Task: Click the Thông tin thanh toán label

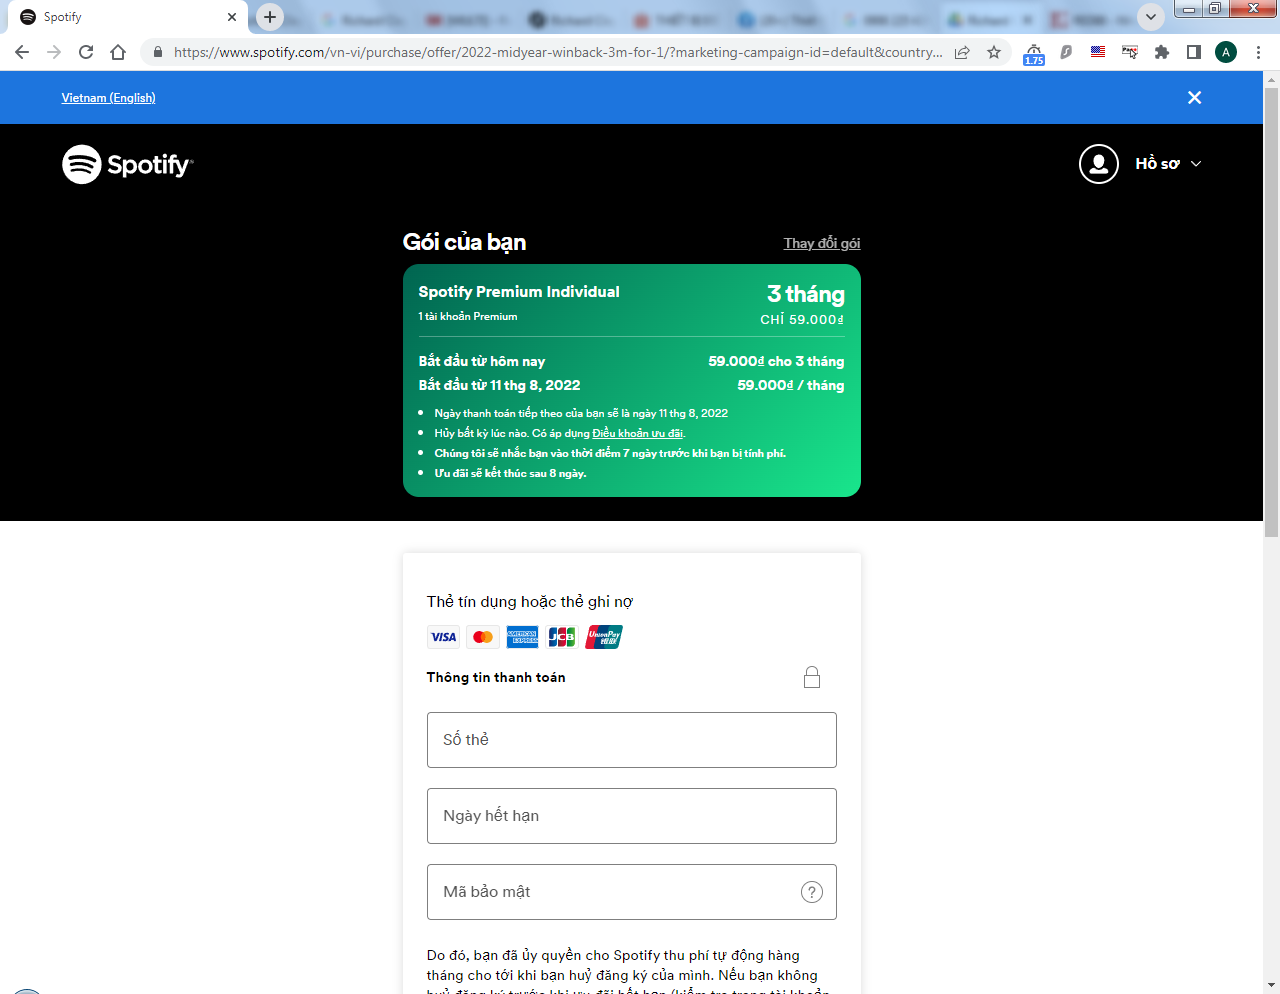Action: pos(496,677)
